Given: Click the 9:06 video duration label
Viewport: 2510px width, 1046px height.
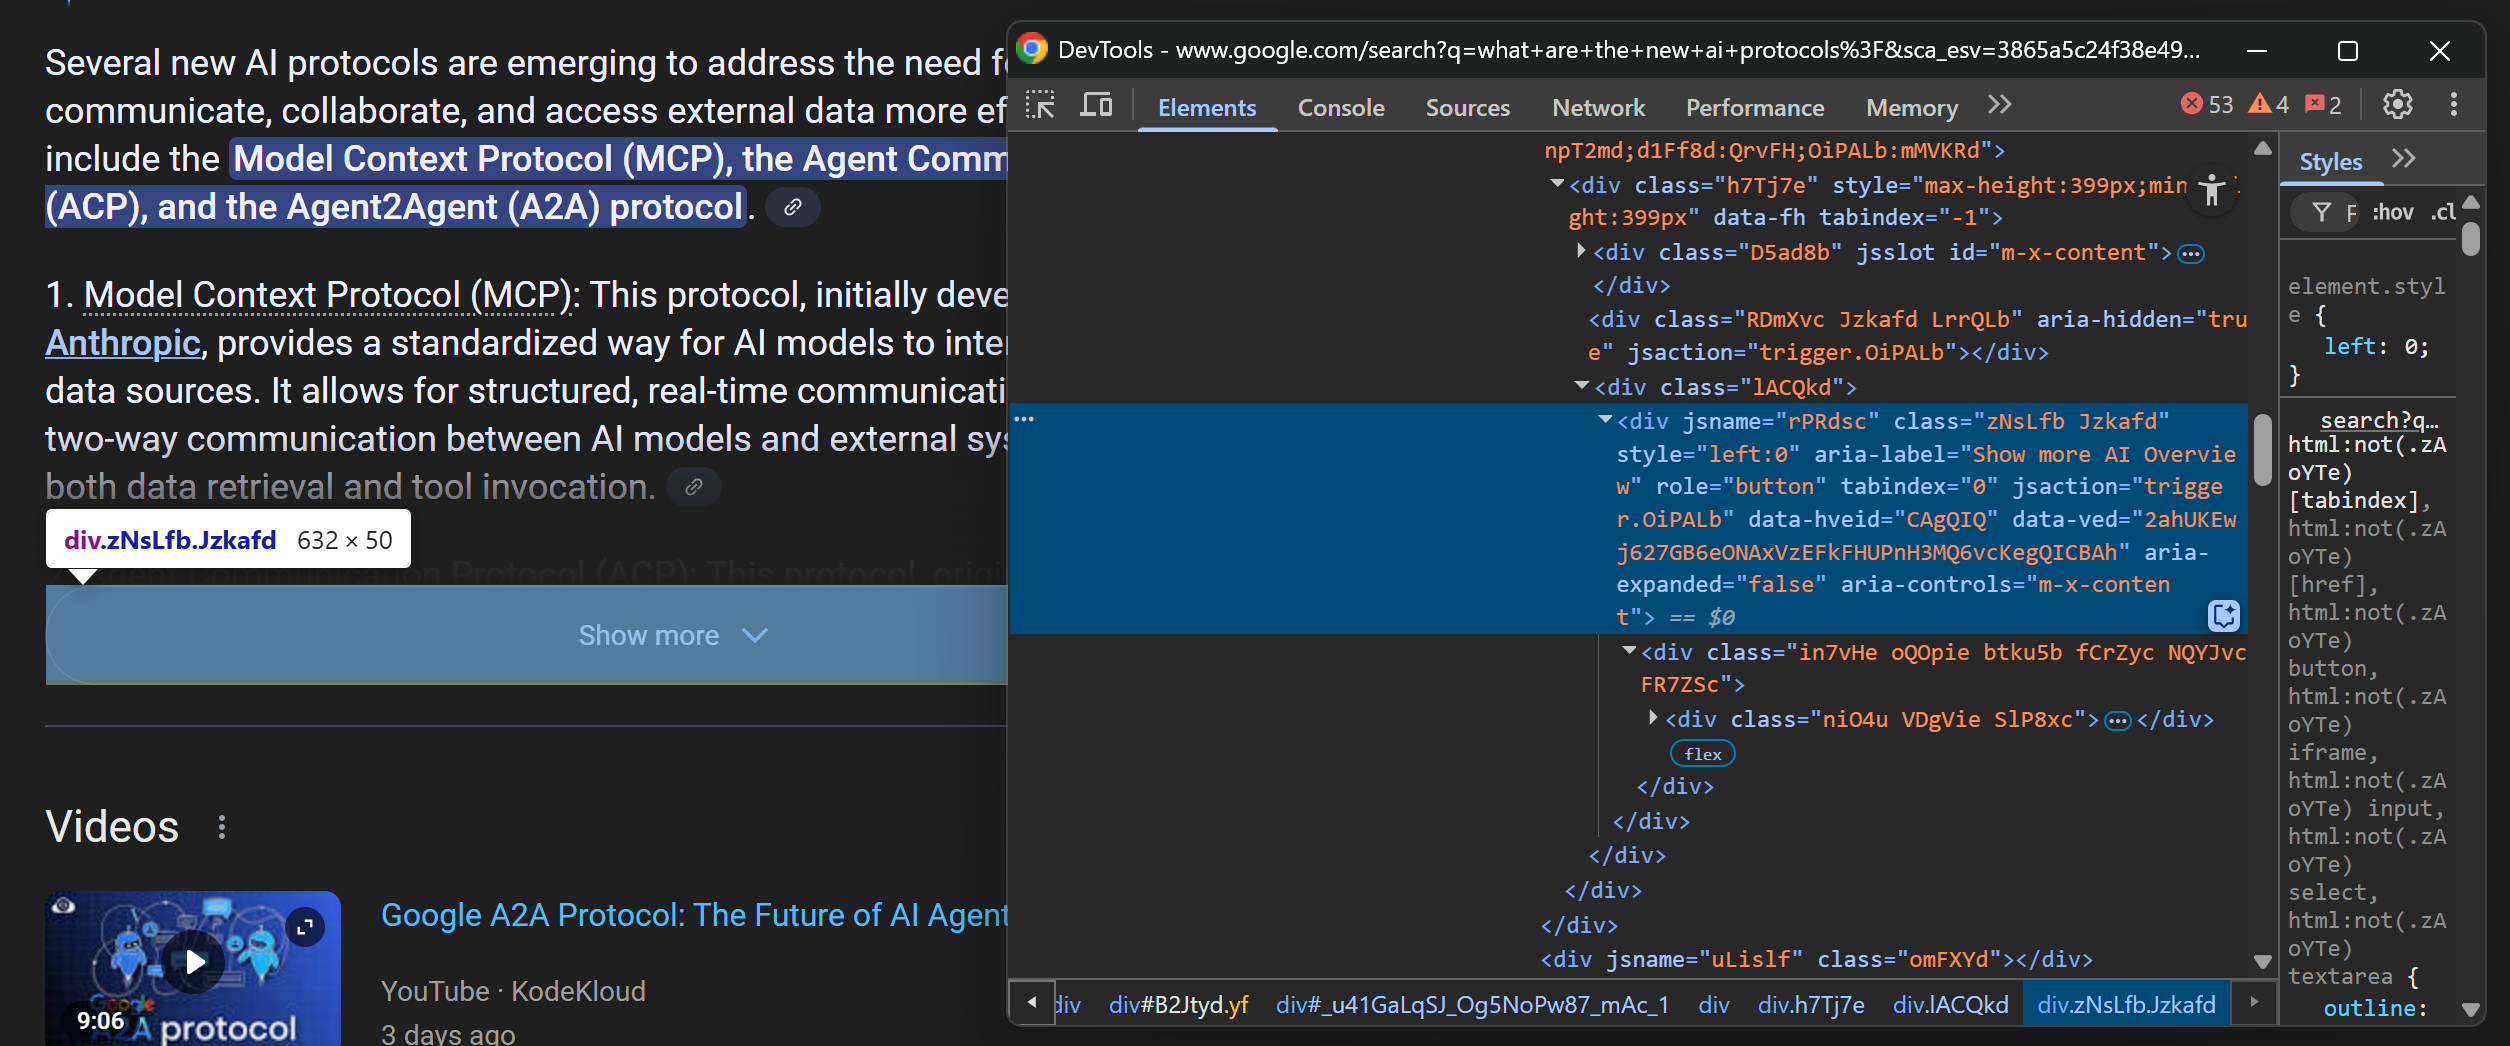Looking at the screenshot, I should tap(100, 1021).
